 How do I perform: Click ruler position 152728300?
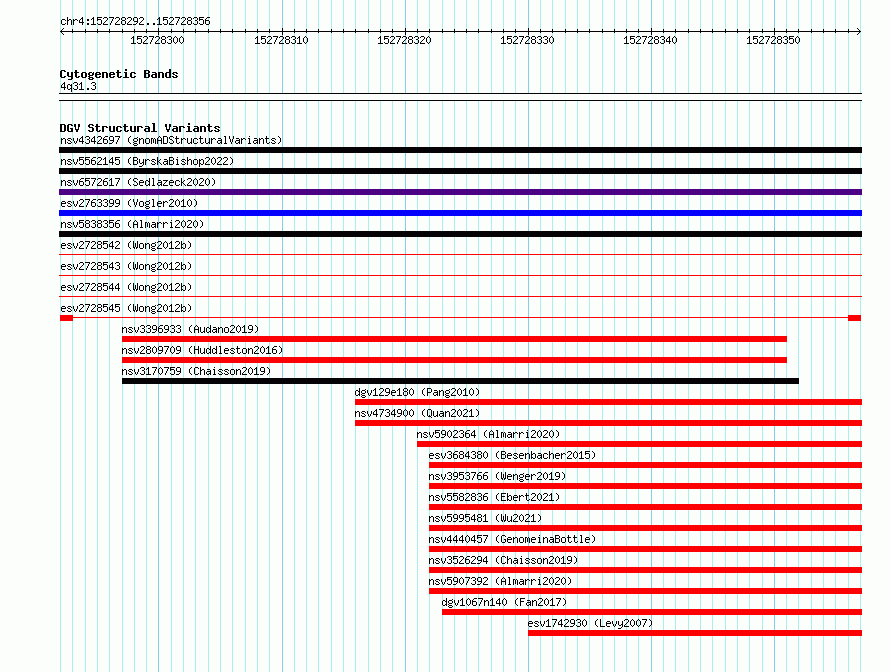[x=157, y=40]
